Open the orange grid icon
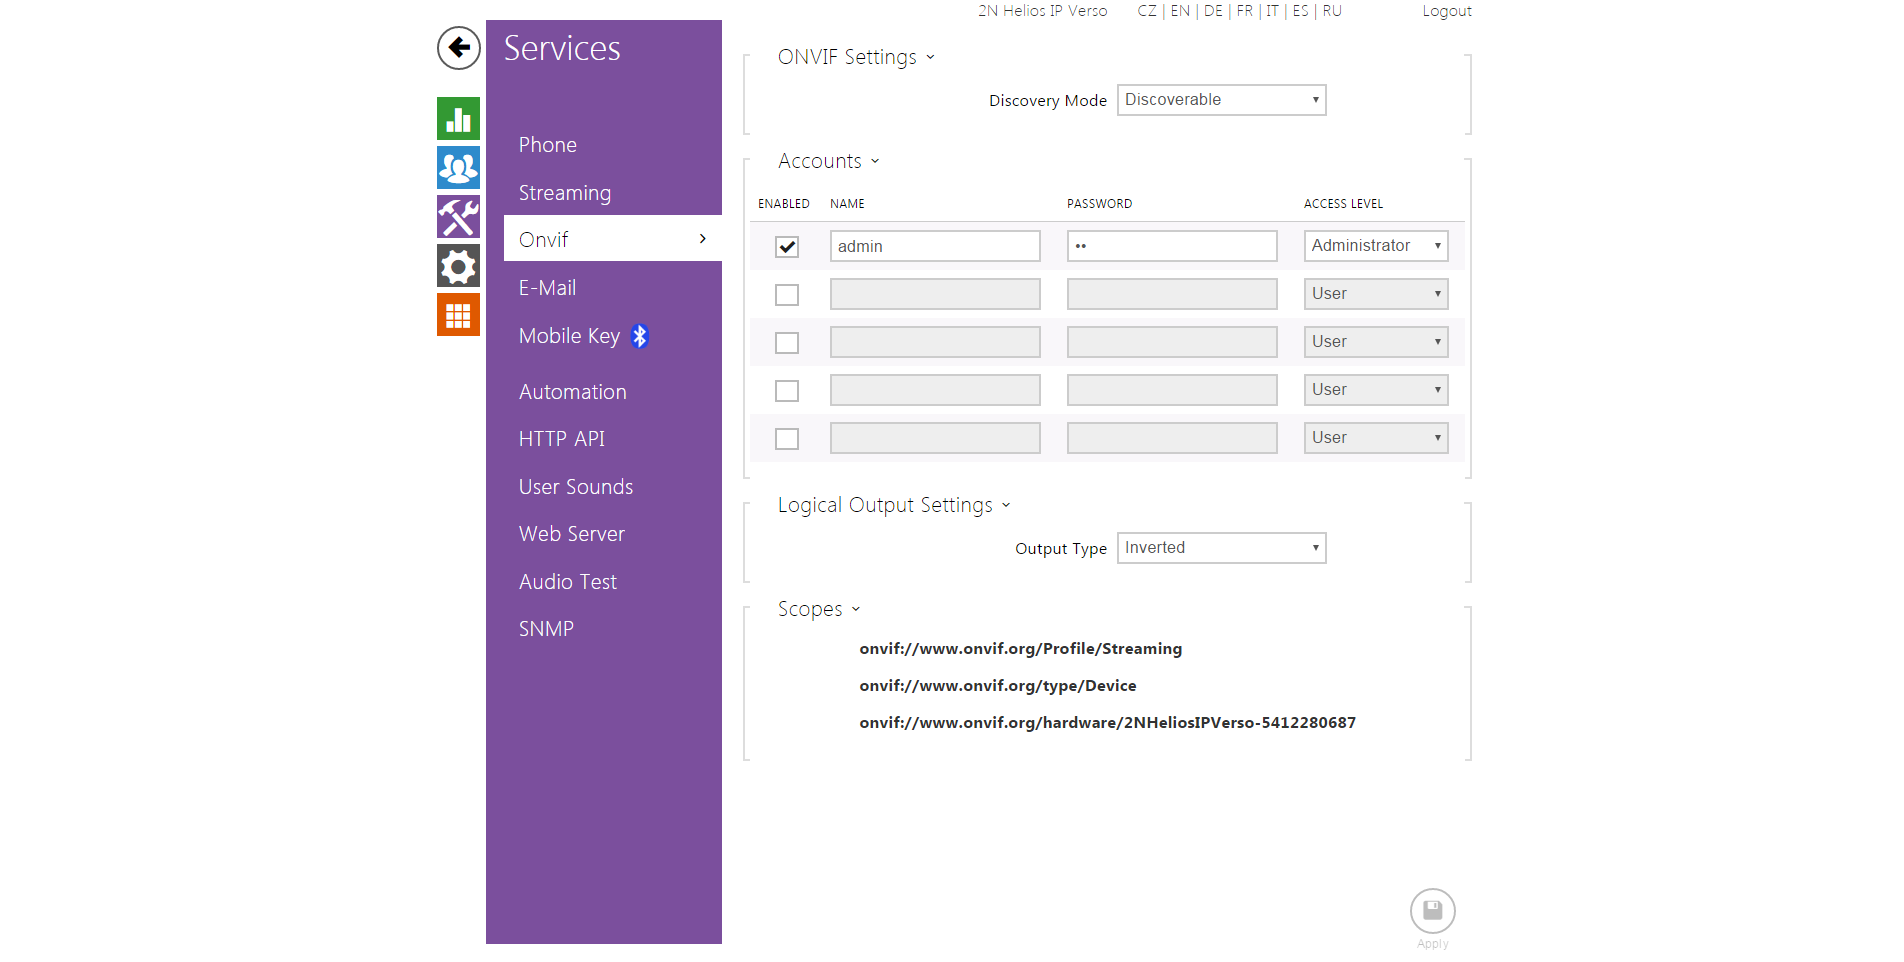This screenshot has width=1904, height=962. [458, 315]
